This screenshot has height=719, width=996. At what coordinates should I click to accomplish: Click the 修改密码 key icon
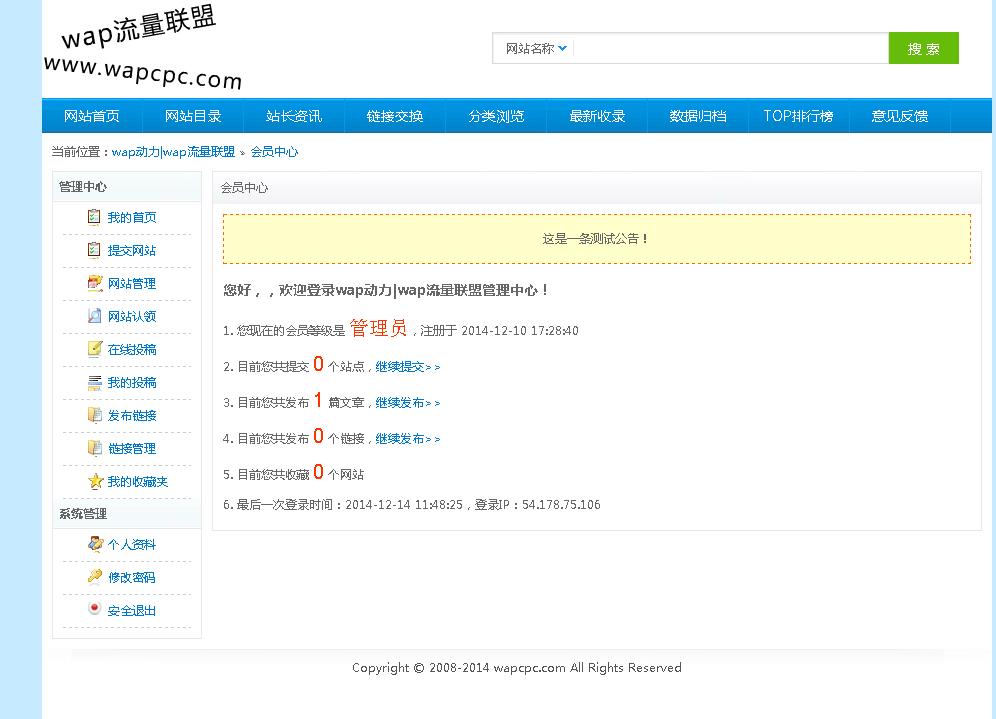(94, 577)
